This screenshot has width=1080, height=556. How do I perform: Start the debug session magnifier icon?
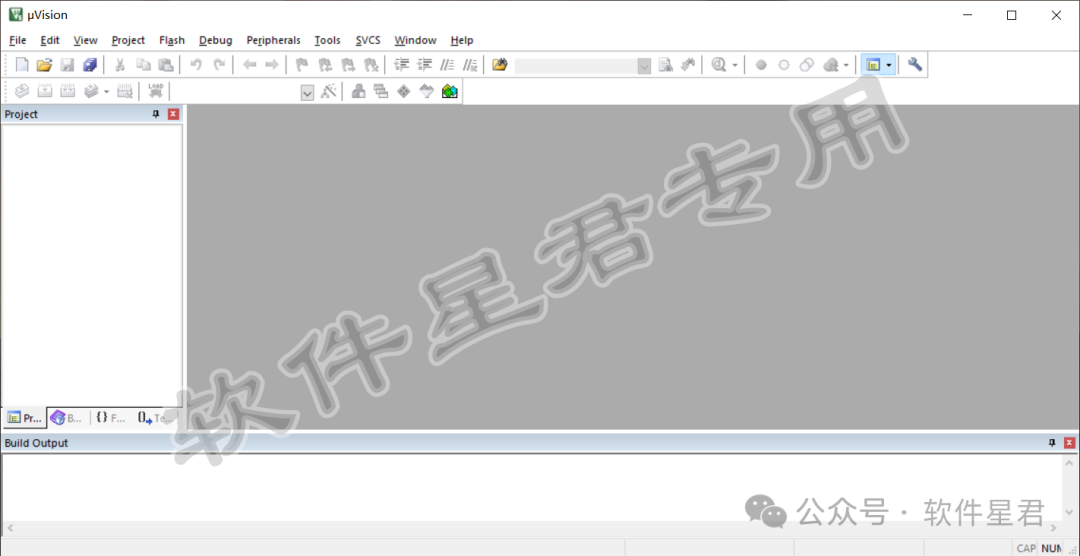pyautogui.click(x=718, y=65)
